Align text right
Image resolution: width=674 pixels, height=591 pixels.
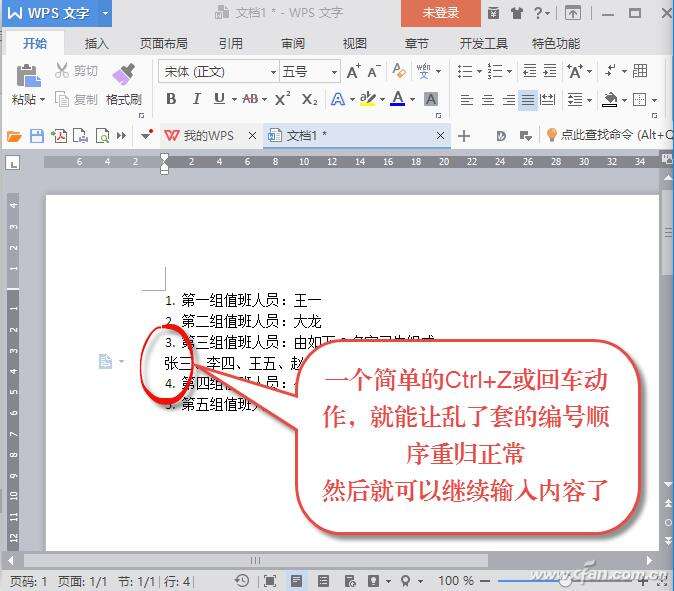[509, 100]
